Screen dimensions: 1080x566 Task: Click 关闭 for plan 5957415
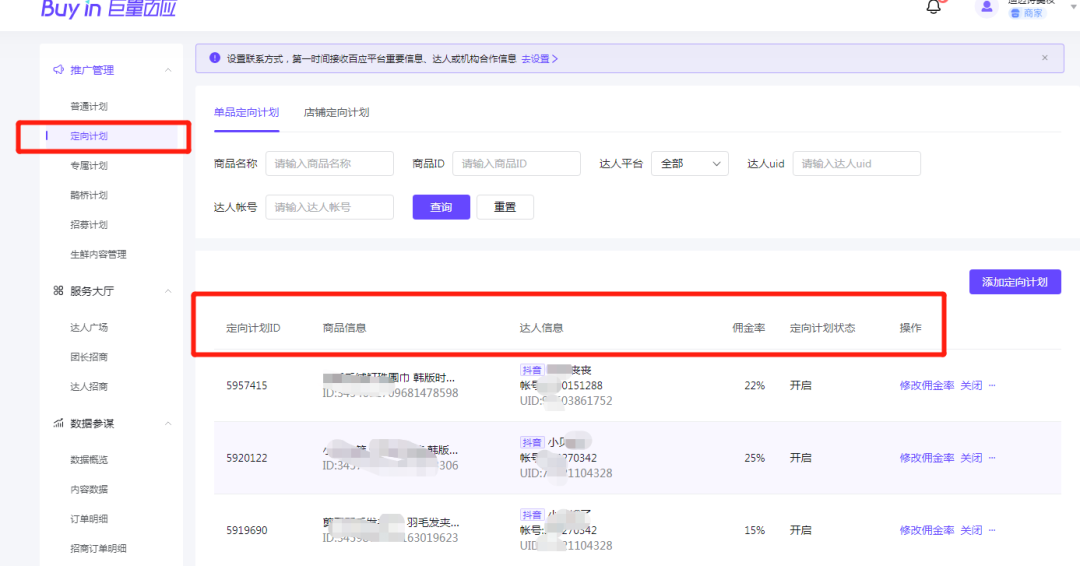[x=971, y=386]
